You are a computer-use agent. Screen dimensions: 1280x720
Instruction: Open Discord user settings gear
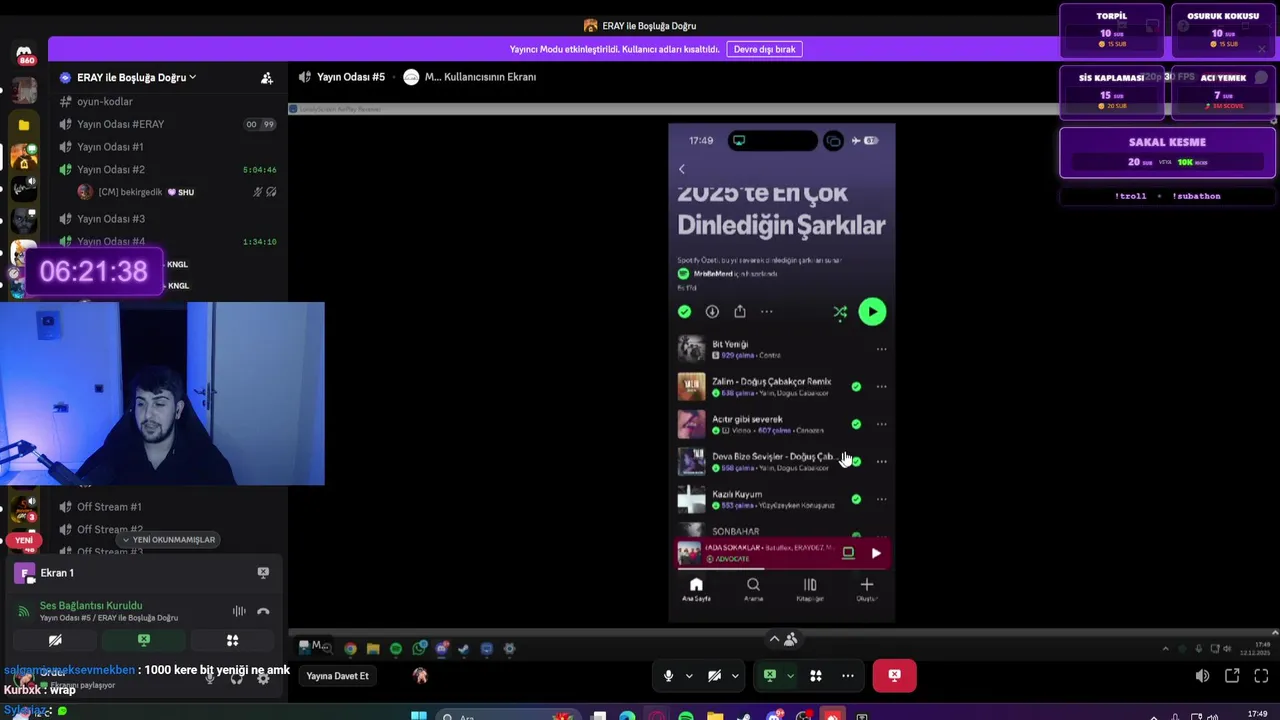click(x=263, y=678)
